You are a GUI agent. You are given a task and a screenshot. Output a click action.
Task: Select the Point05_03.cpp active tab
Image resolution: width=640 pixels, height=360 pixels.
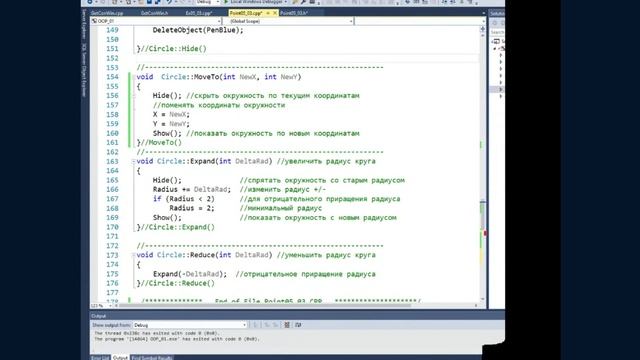point(246,13)
